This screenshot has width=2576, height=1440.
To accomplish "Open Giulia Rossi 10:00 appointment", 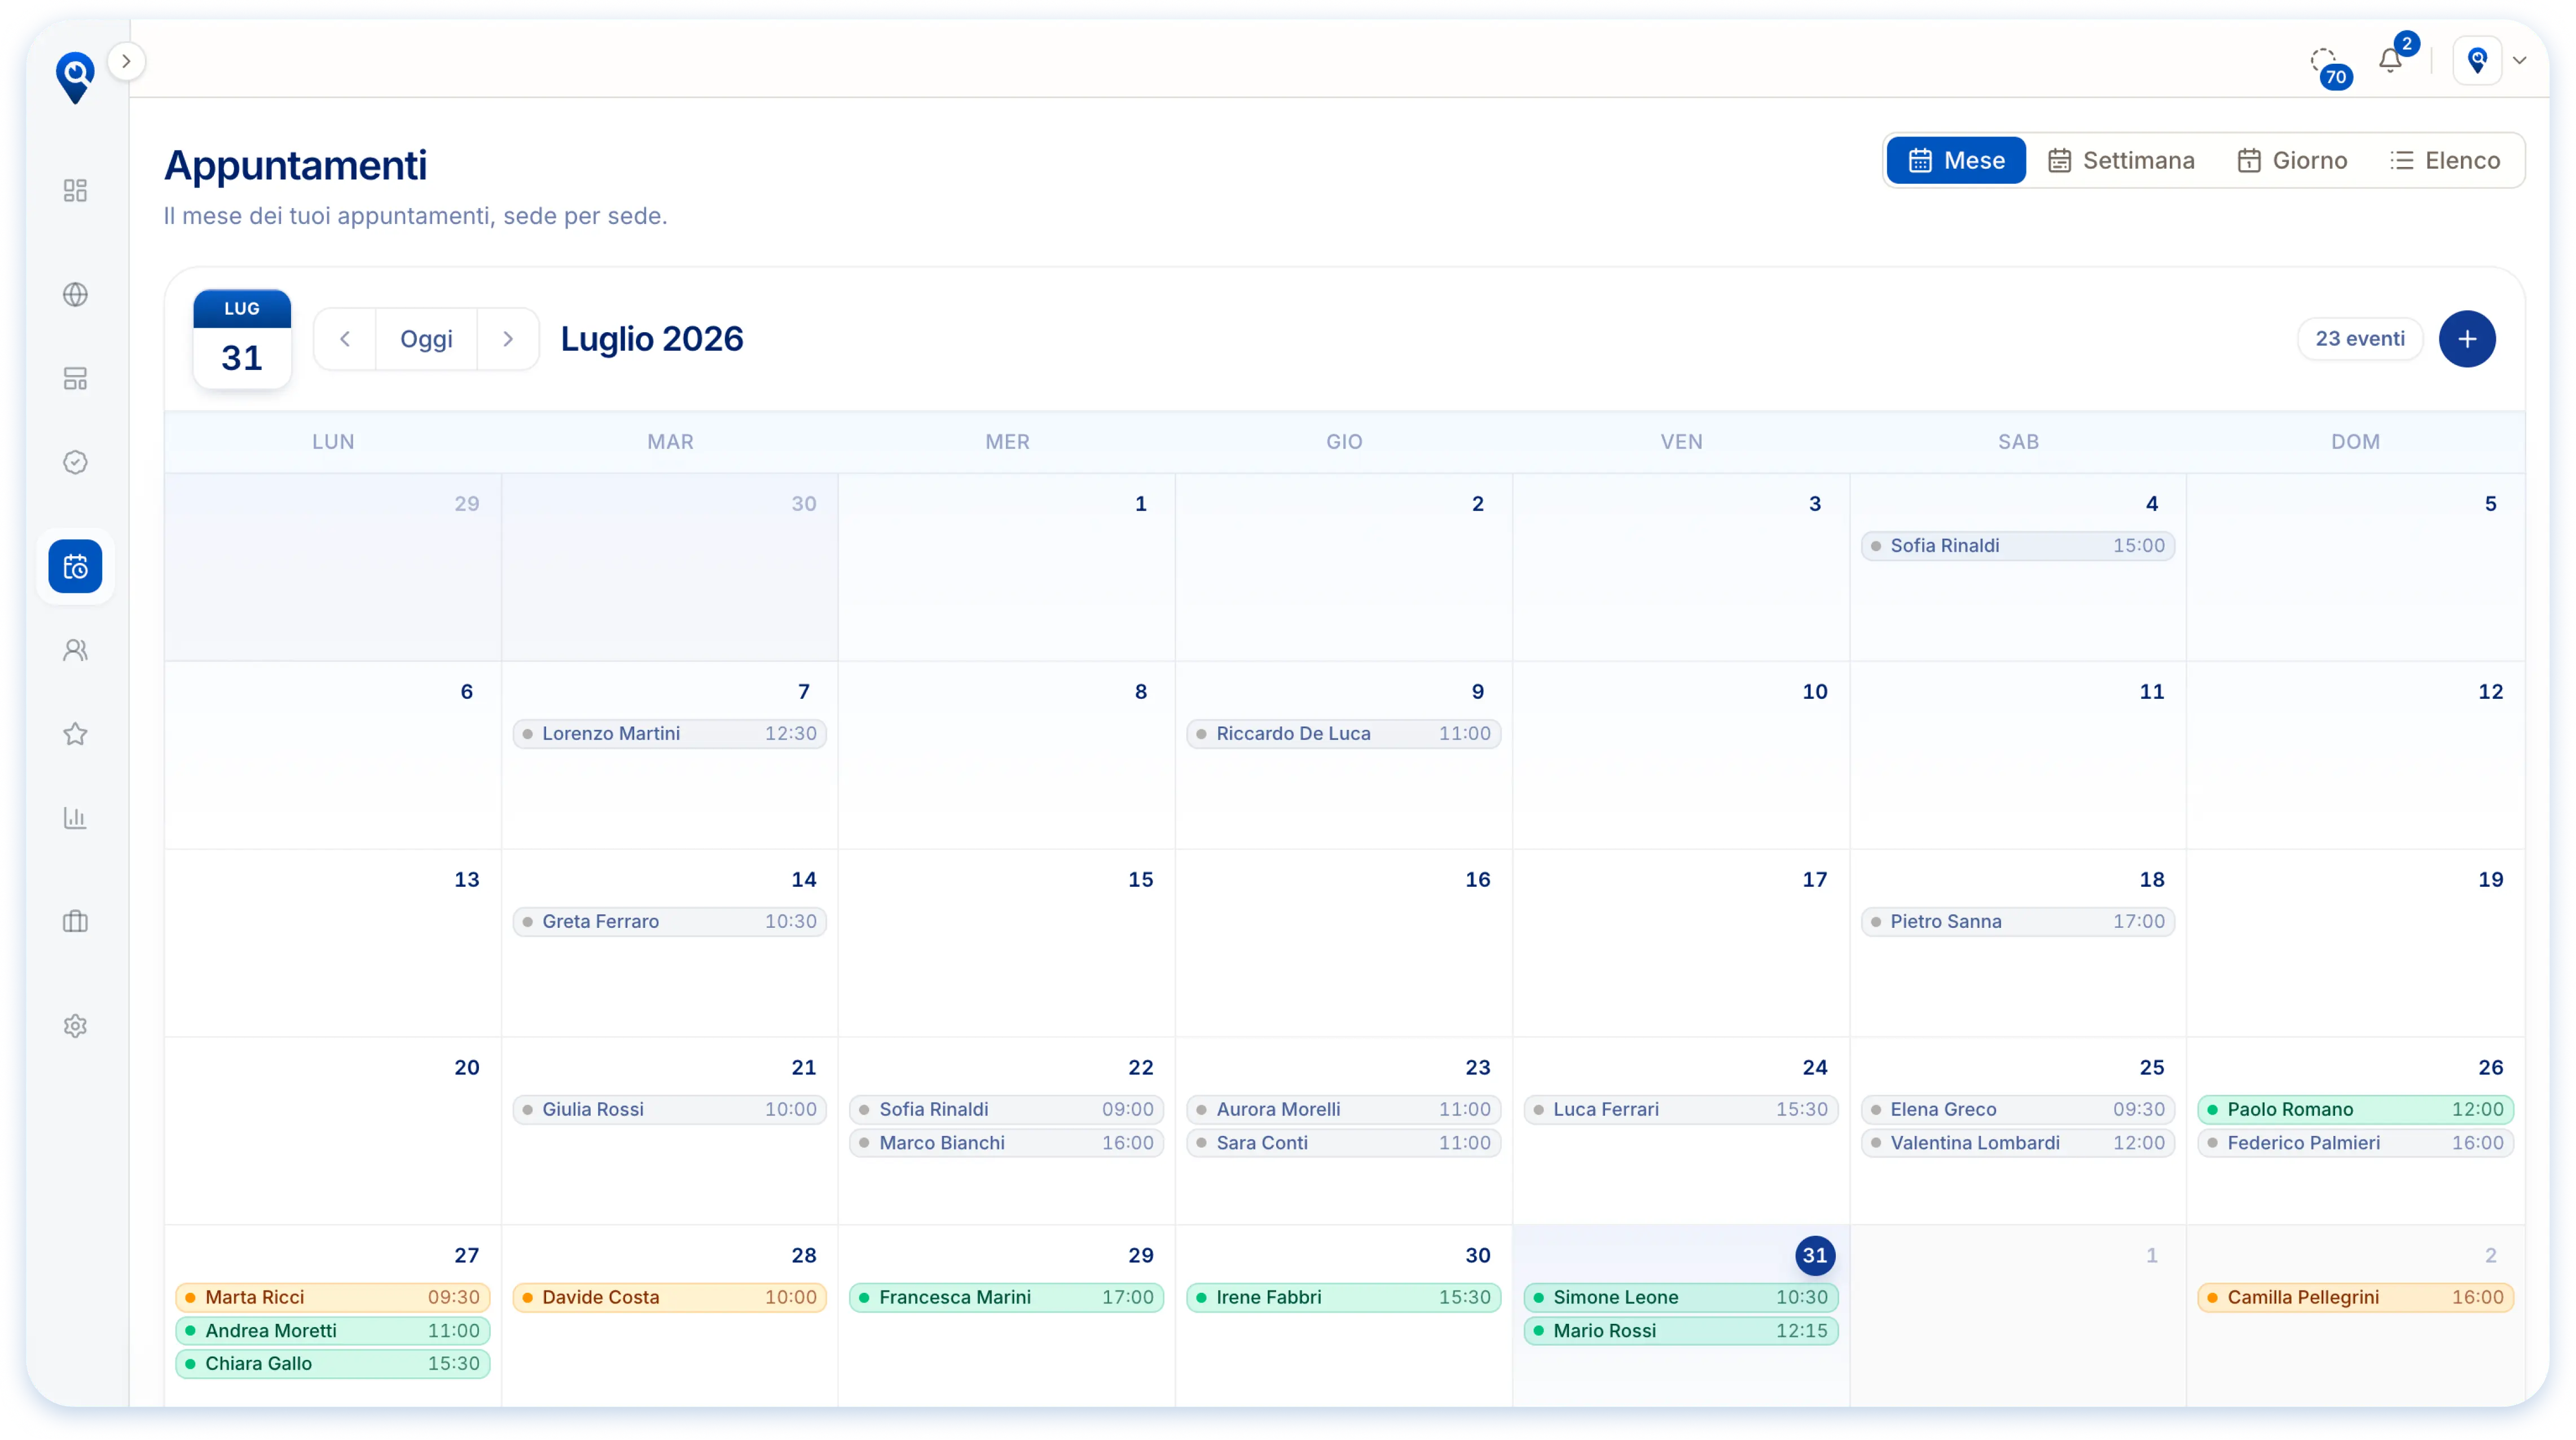I will tap(670, 1110).
